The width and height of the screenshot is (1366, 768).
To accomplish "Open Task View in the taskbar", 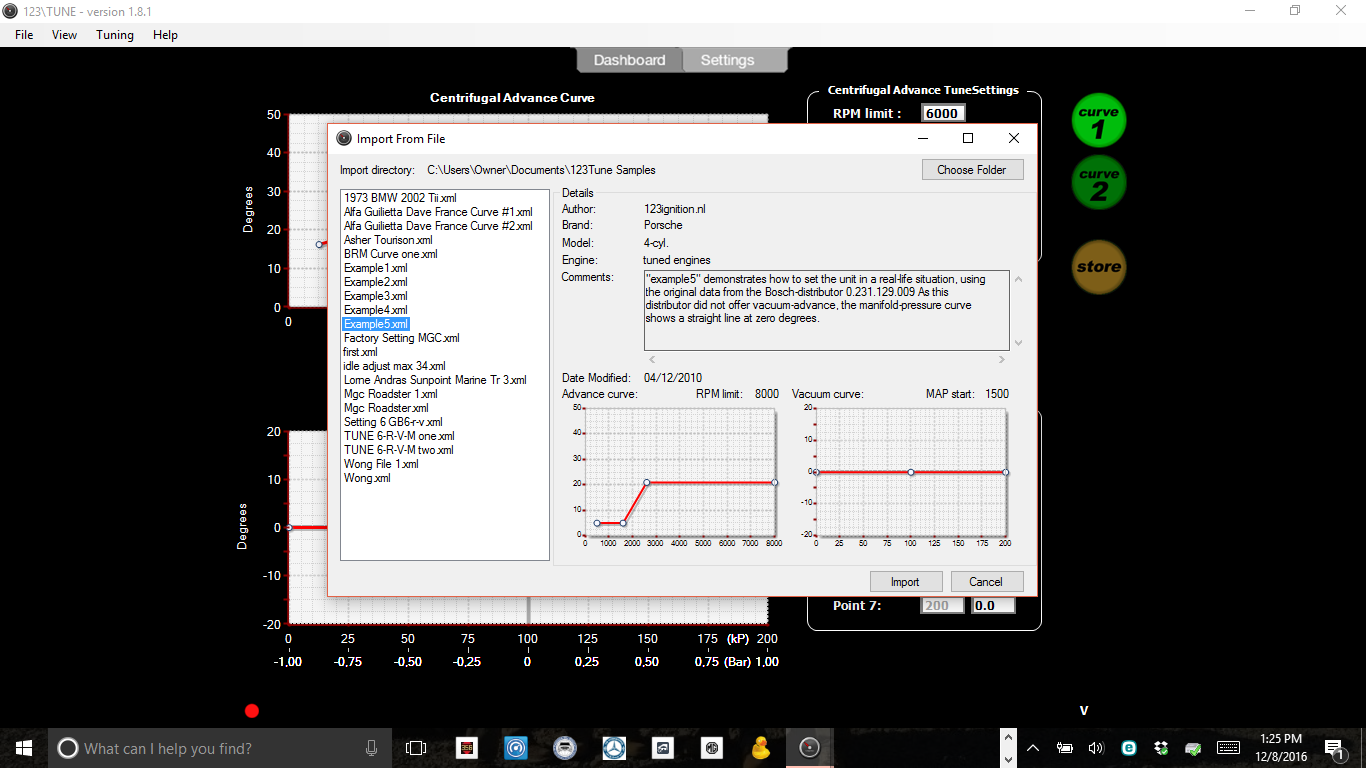I will pyautogui.click(x=416, y=748).
